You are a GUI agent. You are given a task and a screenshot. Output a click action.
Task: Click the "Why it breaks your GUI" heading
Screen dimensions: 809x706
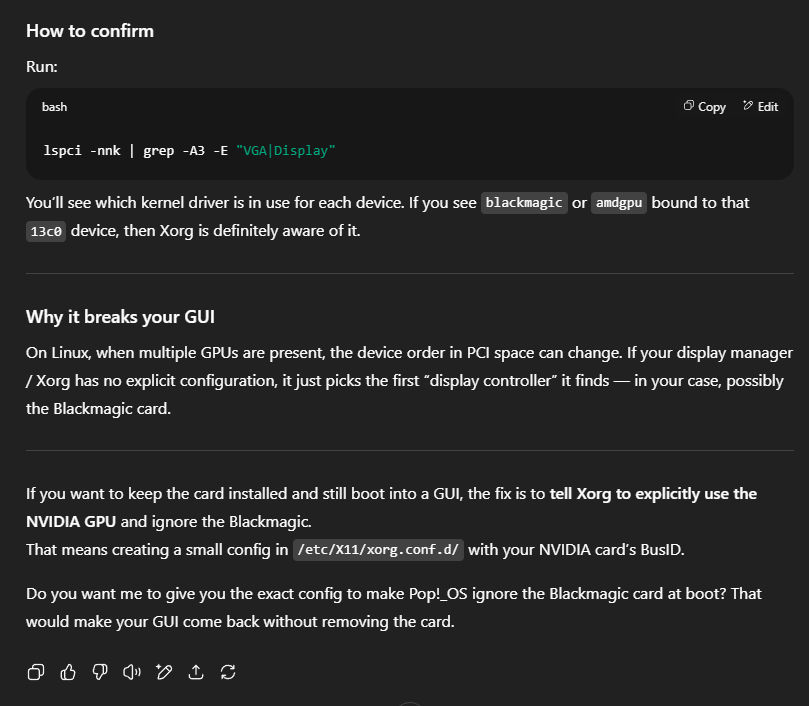click(120, 317)
